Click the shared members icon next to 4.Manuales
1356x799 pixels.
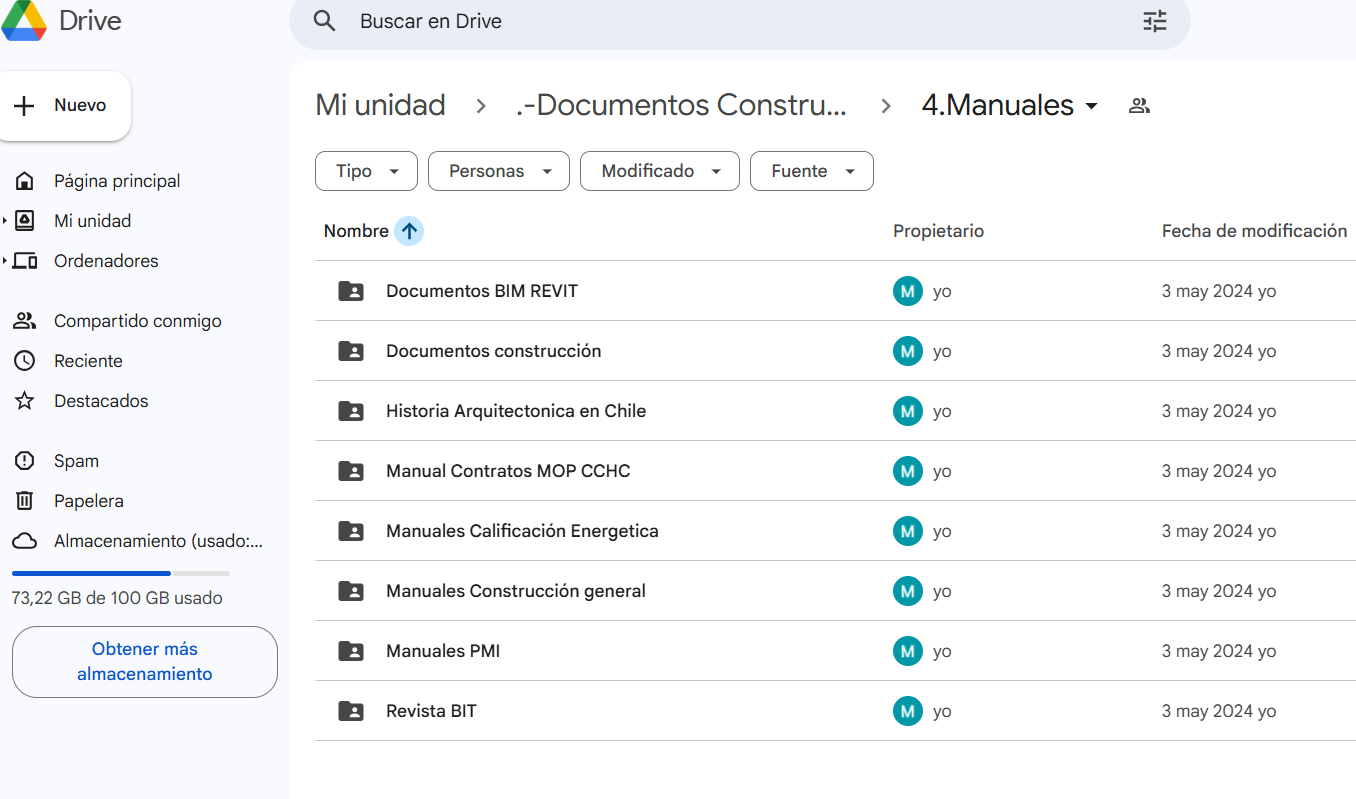(1139, 104)
